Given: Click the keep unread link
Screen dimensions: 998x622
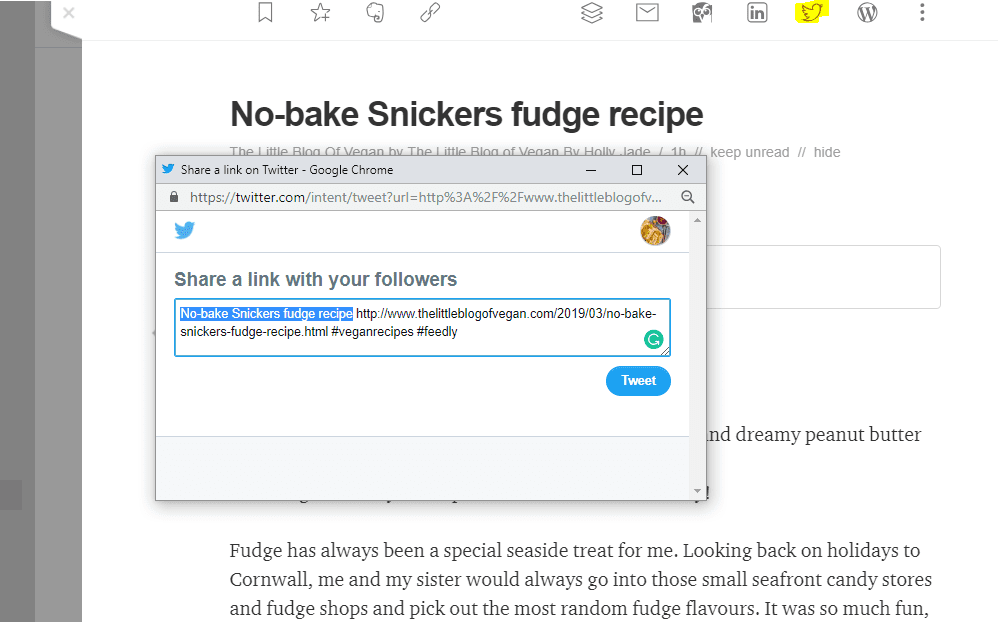Looking at the screenshot, I should coord(750,152).
